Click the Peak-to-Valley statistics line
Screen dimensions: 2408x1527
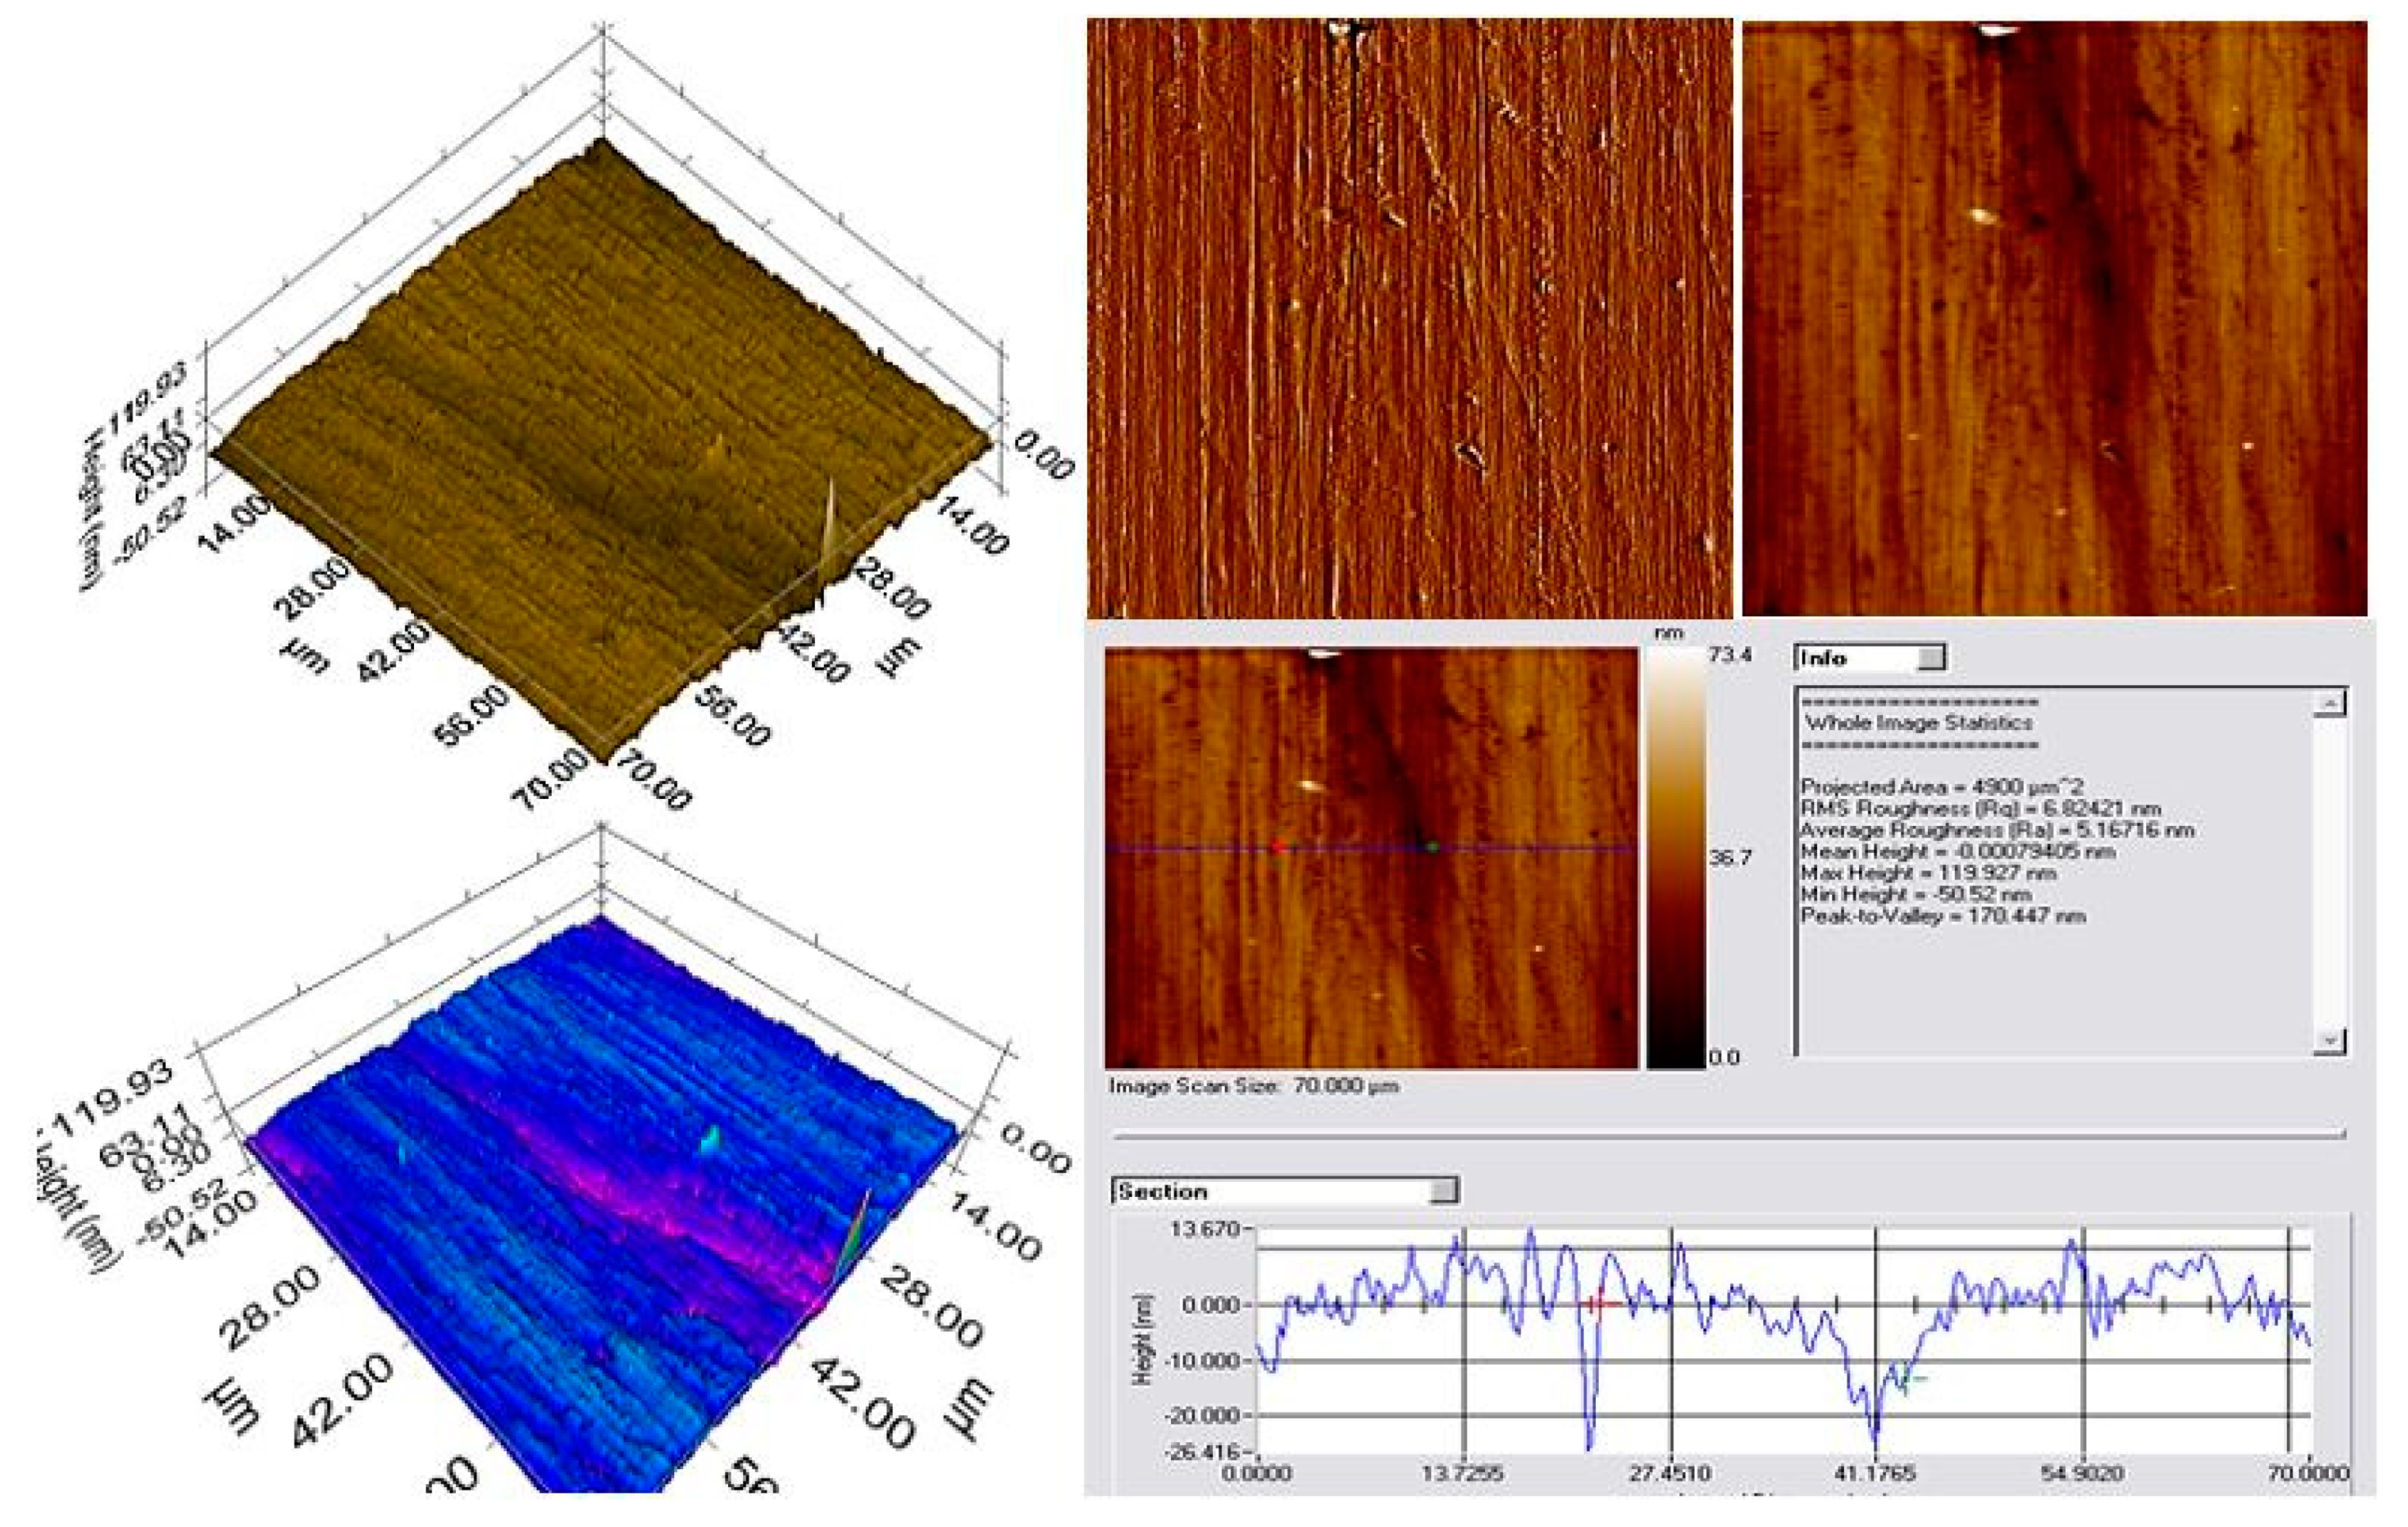[x=1943, y=915]
